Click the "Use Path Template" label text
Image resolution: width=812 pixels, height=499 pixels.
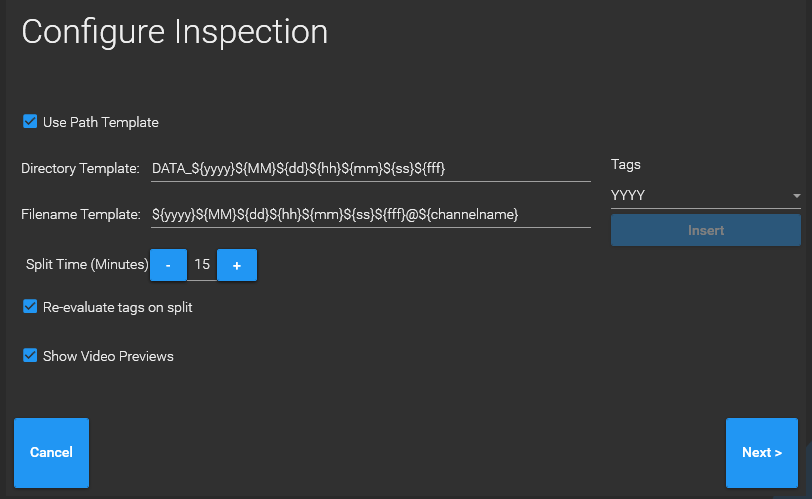click(x=101, y=122)
